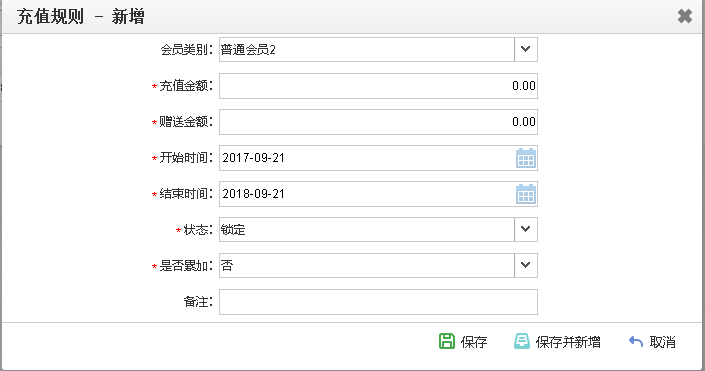Click the blue undo arrow cancel icon
The width and height of the screenshot is (705, 371).
pyautogui.click(x=636, y=341)
